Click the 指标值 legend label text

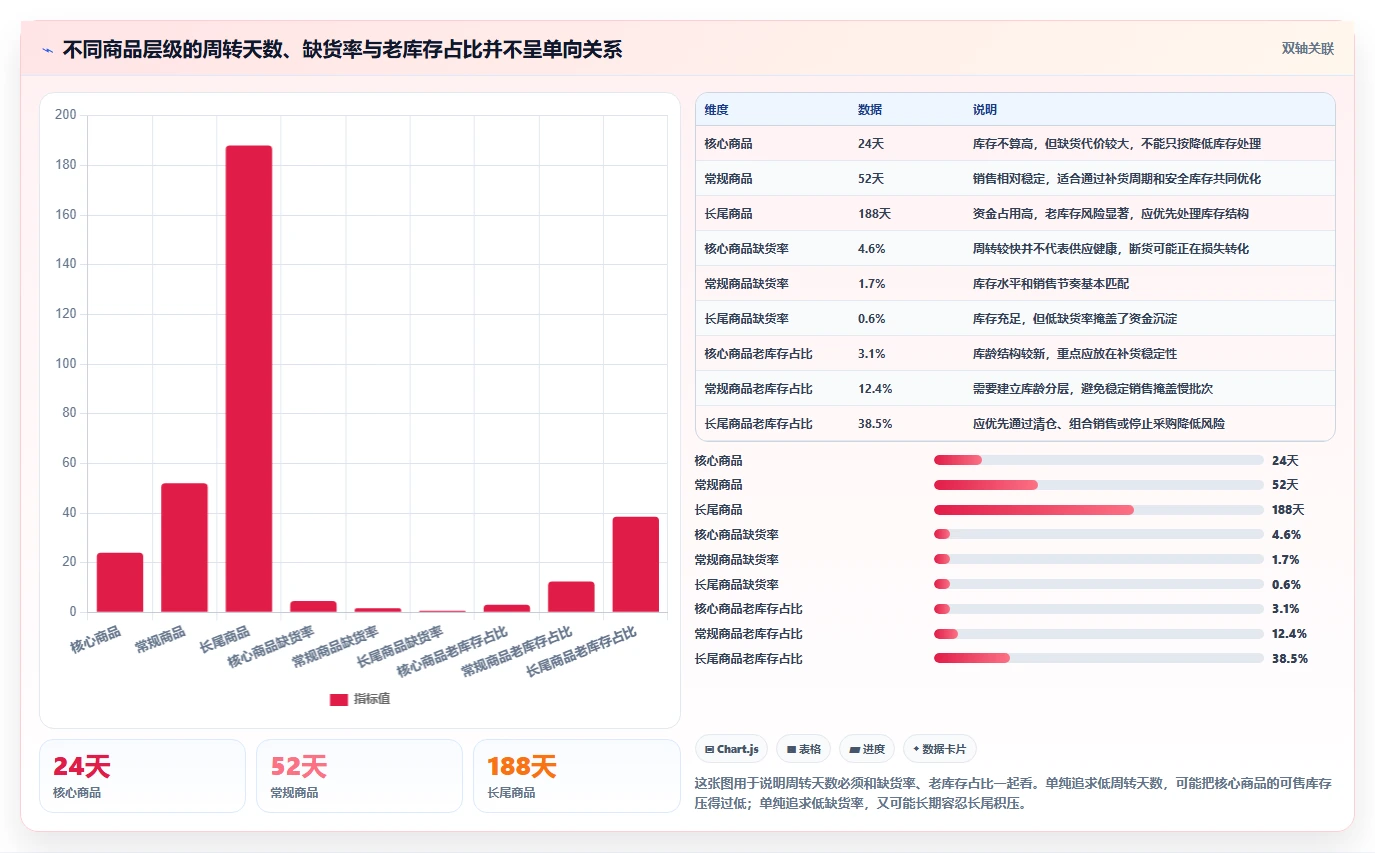point(372,699)
